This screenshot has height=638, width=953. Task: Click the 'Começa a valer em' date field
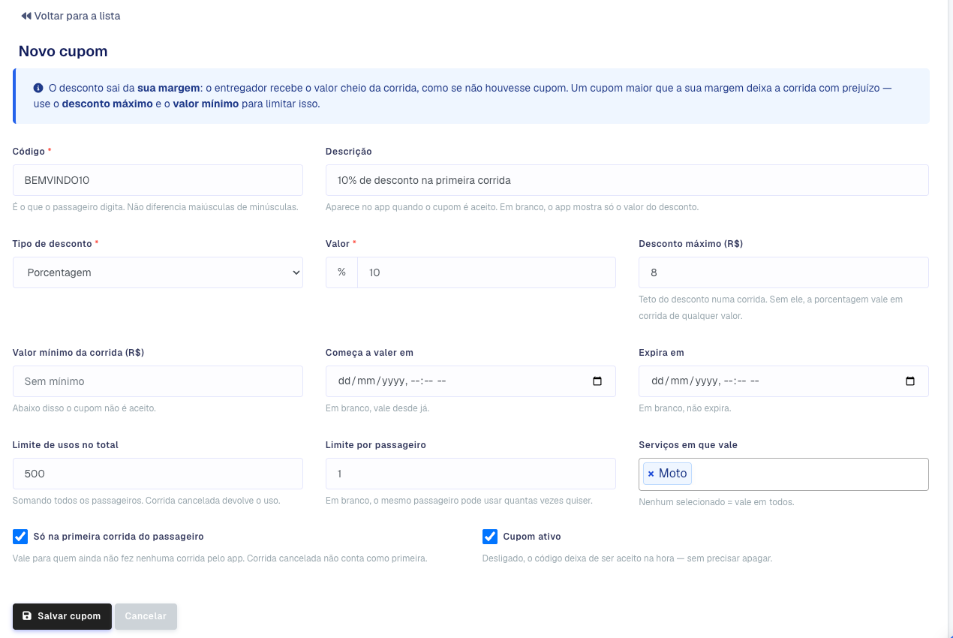470,381
